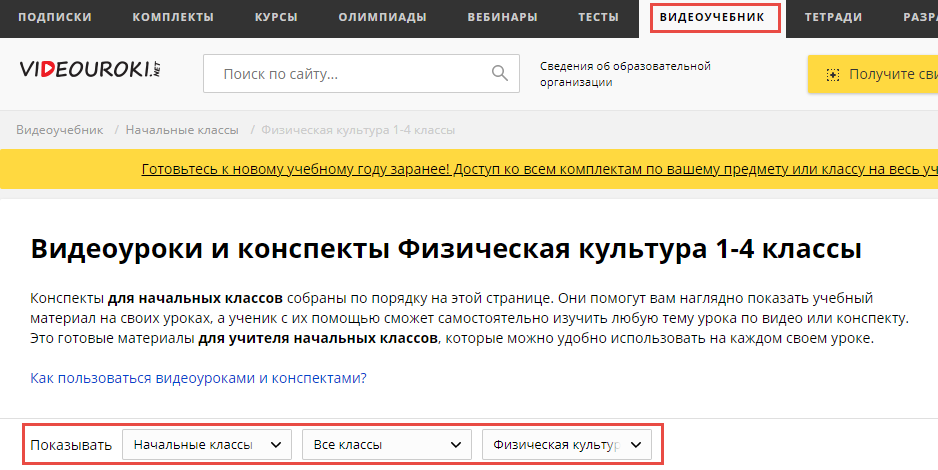Expand the Физическая культура dropdown

pyautogui.click(x=567, y=444)
